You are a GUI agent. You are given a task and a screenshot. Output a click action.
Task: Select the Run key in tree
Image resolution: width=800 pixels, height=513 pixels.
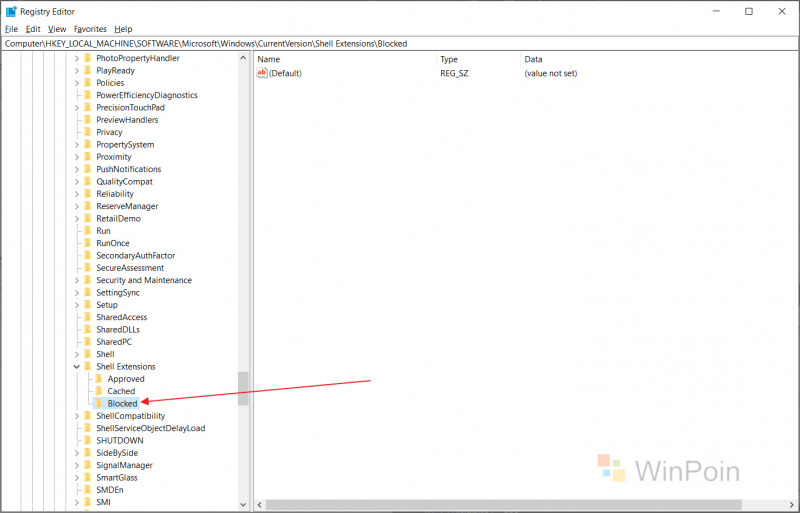tap(103, 231)
